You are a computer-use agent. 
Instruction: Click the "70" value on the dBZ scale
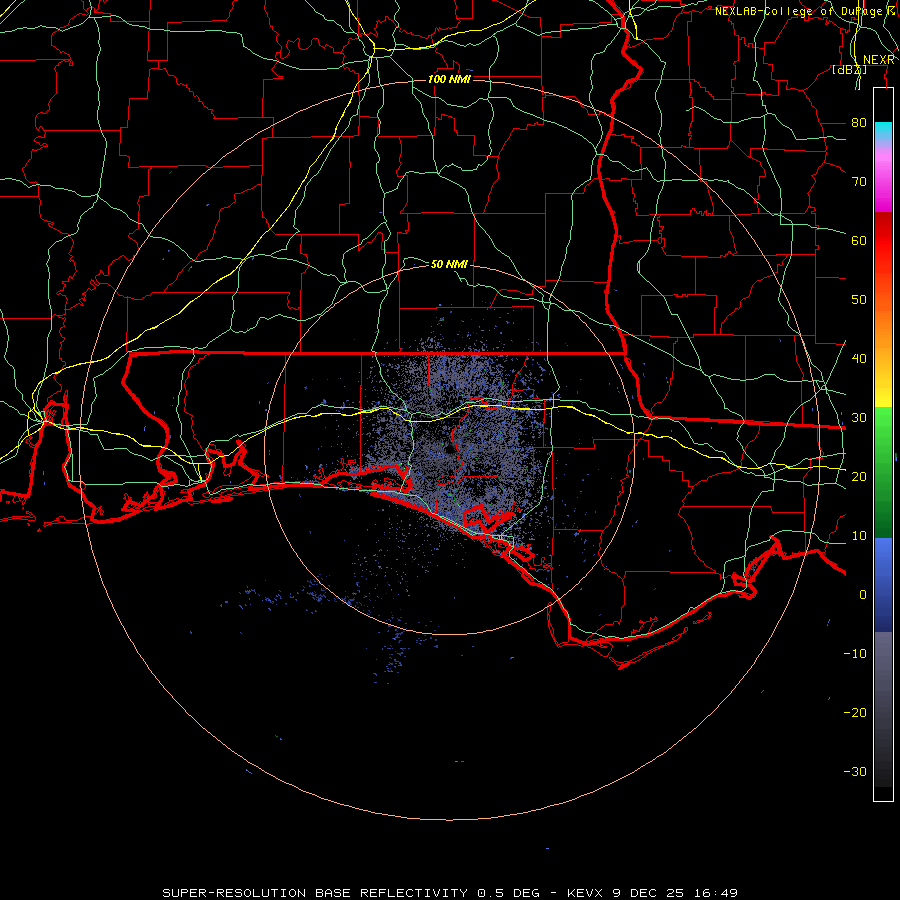point(859,182)
